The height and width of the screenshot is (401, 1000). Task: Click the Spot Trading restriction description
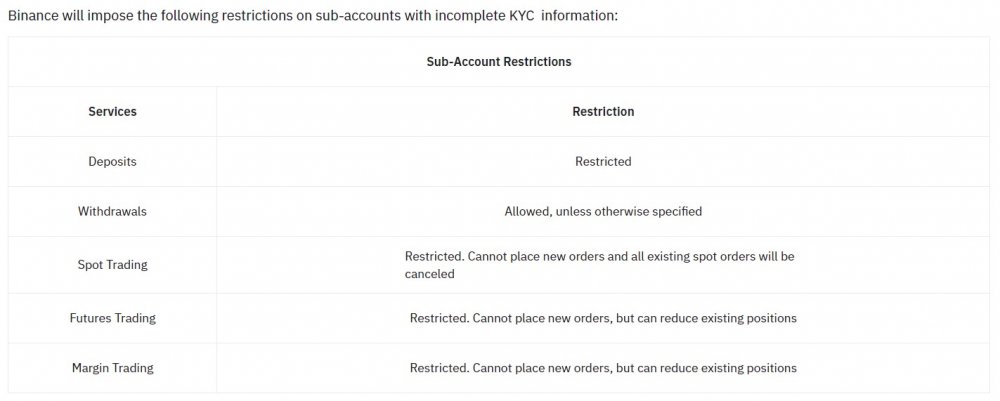pos(599,265)
